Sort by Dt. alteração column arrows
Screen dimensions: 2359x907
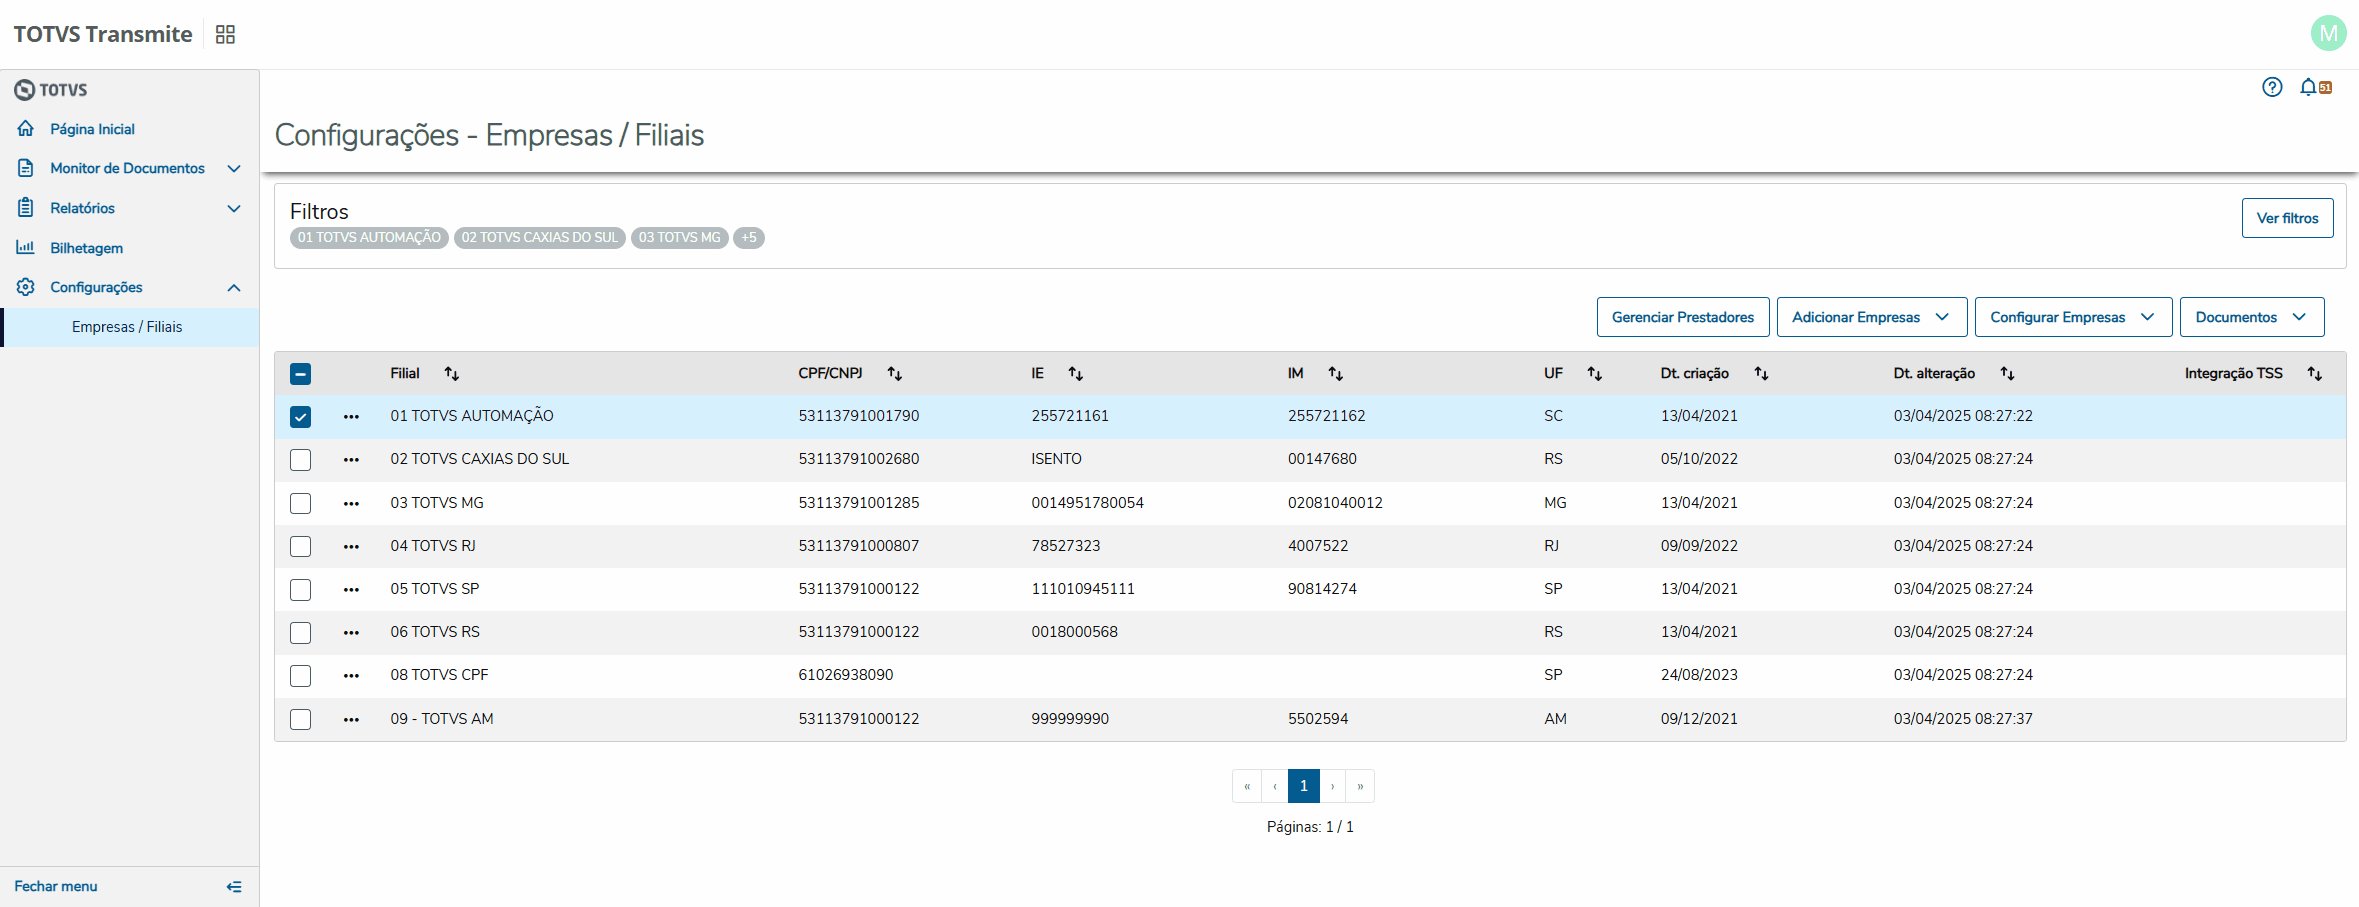coord(2007,373)
